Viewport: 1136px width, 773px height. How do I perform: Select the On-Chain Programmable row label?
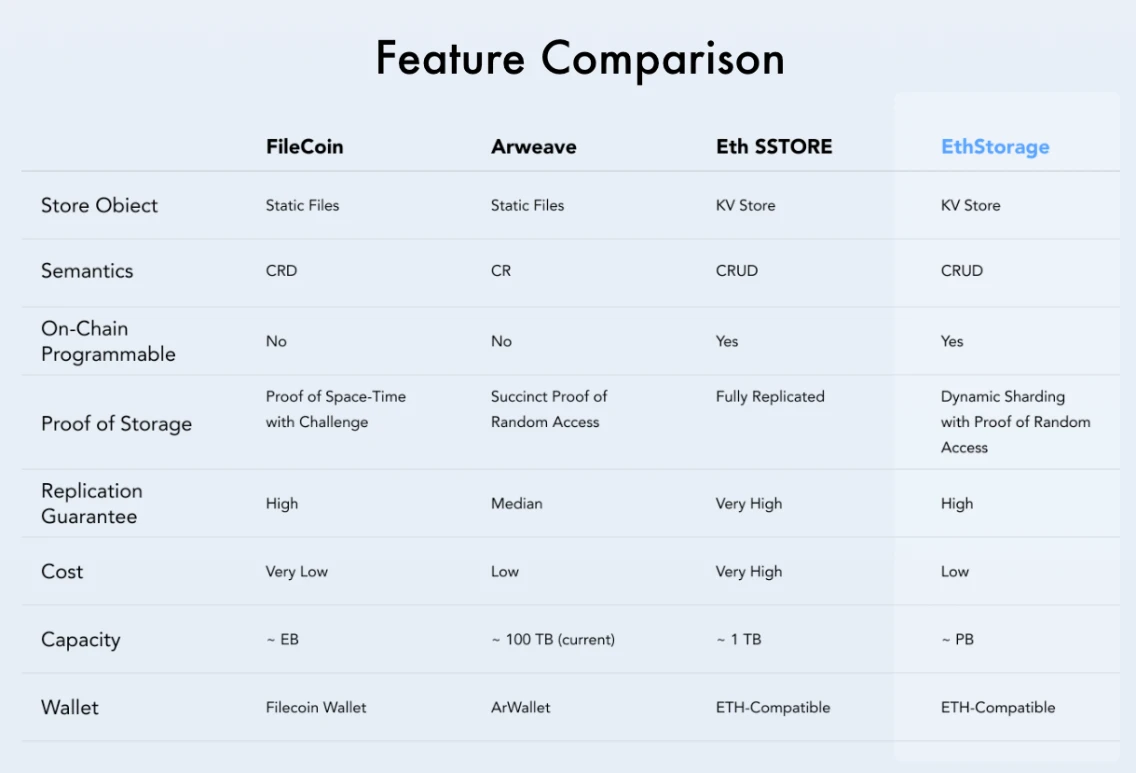(108, 341)
